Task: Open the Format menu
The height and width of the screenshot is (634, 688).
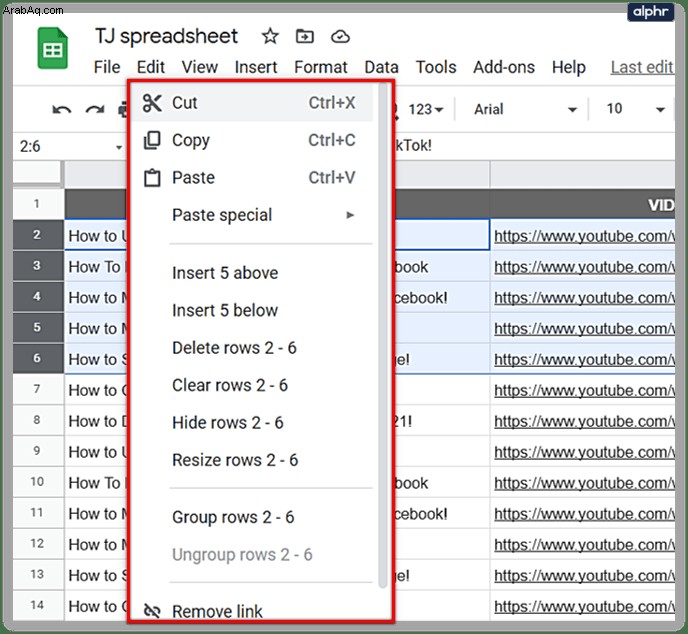Action: point(321,67)
